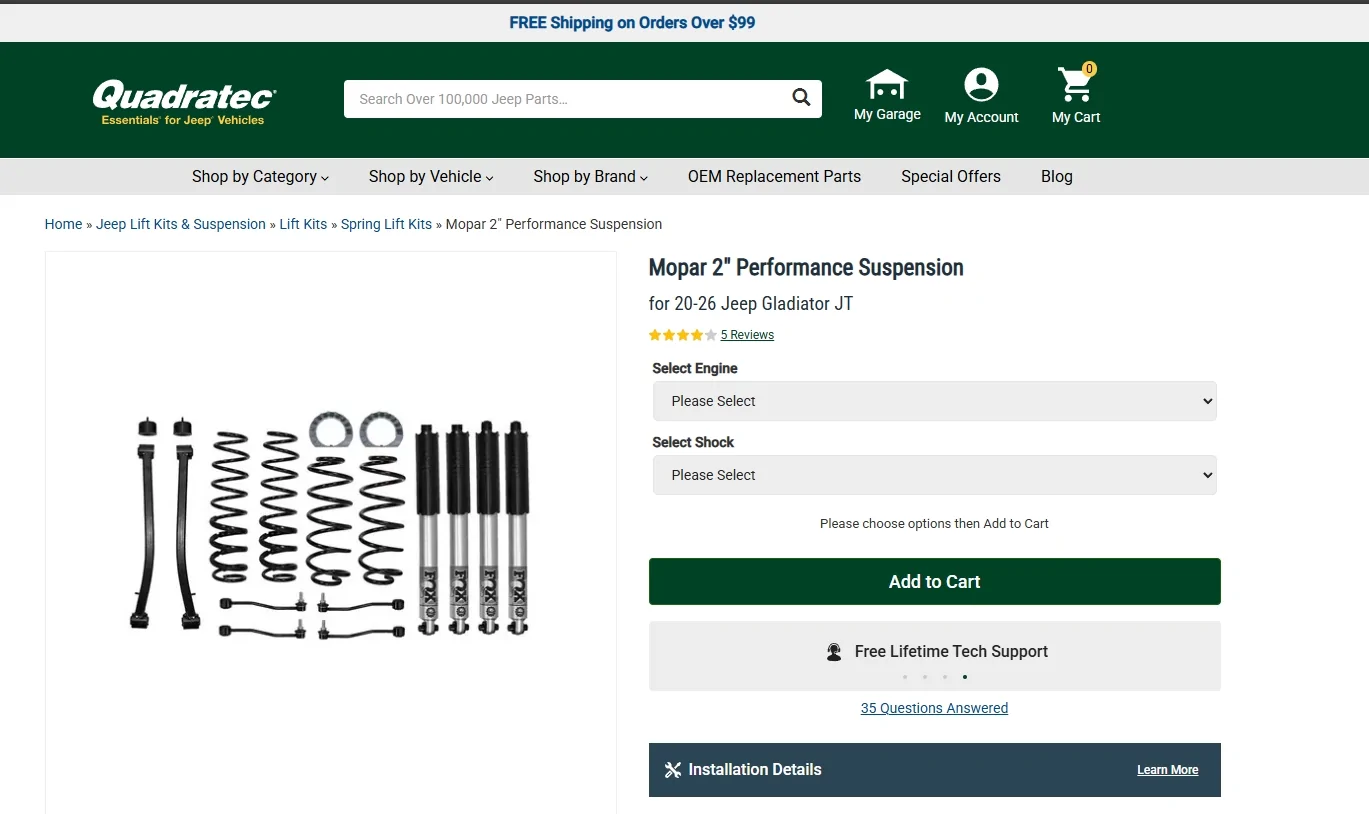Select the first carousel dot

point(905,677)
